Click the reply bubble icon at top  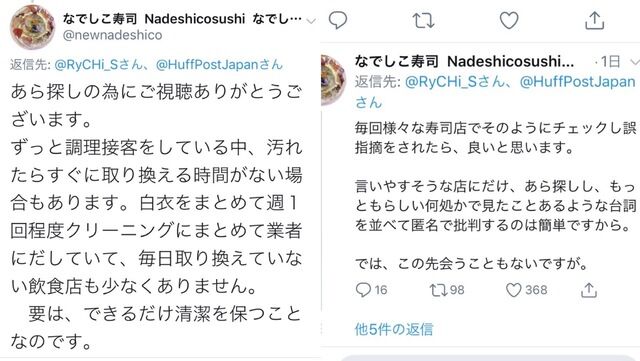[338, 20]
